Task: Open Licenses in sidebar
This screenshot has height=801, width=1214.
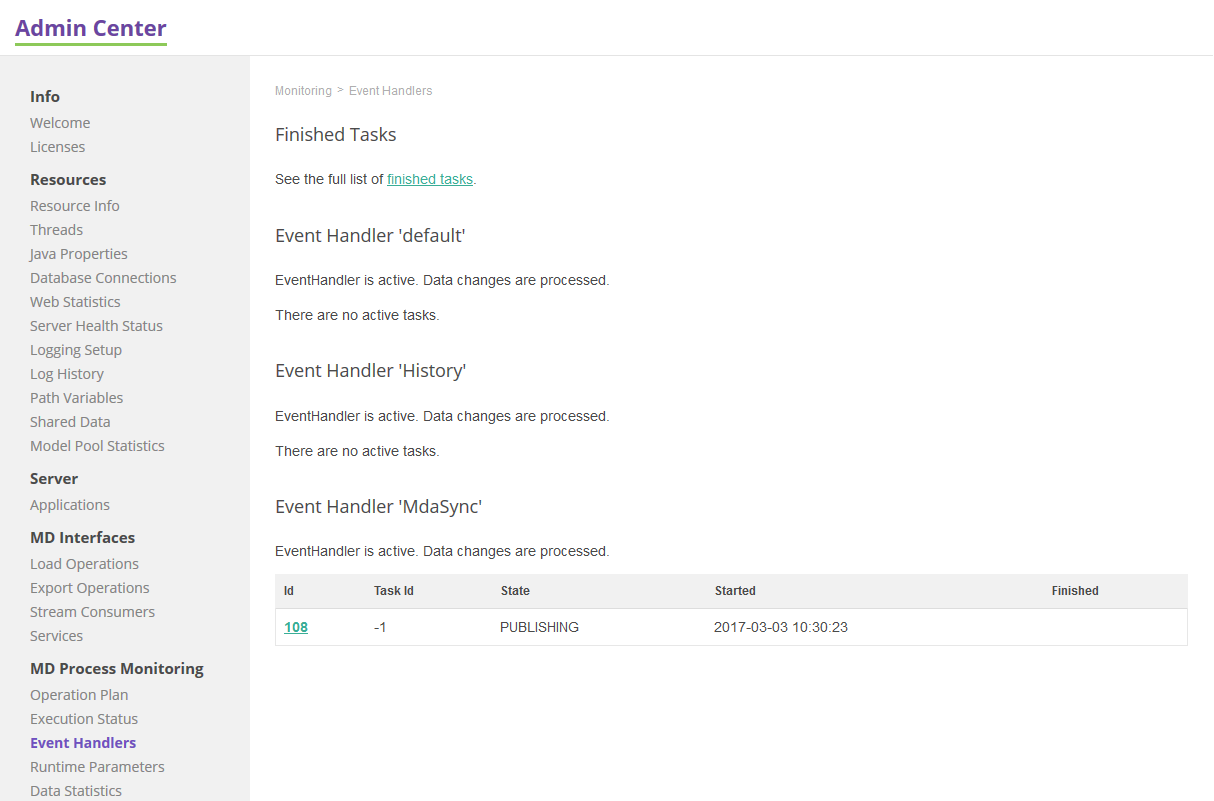Action: [x=57, y=147]
